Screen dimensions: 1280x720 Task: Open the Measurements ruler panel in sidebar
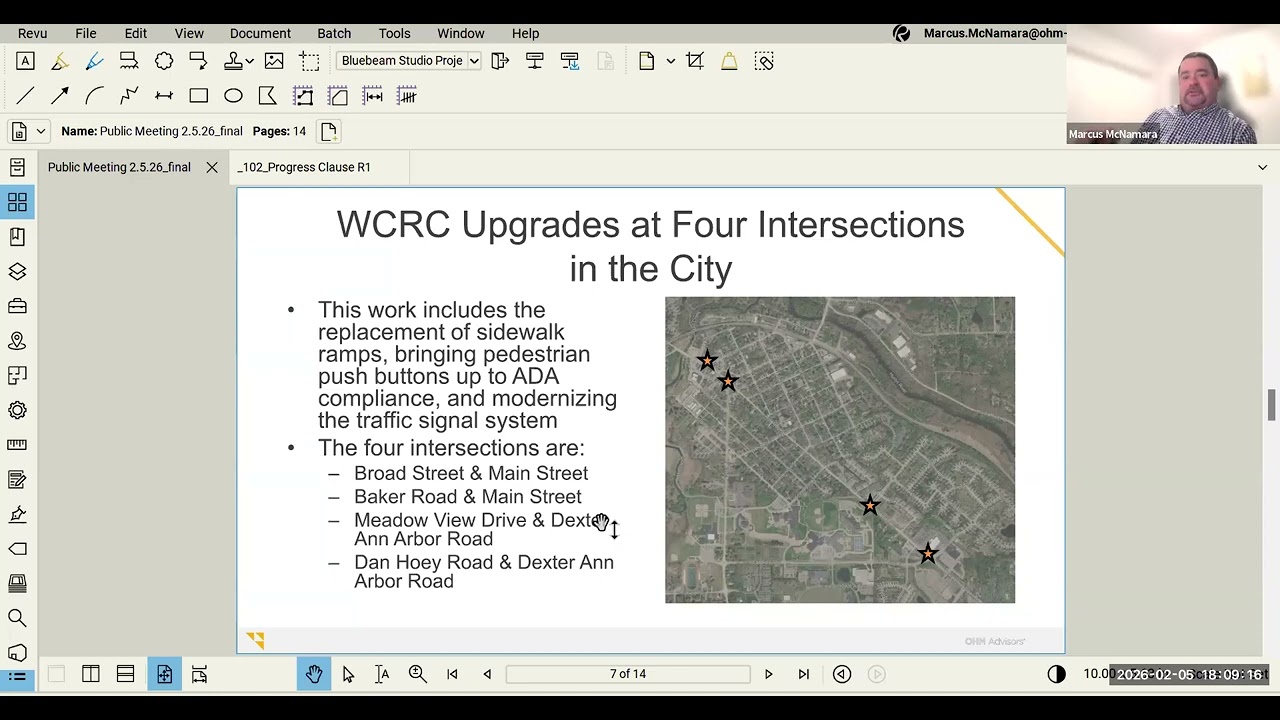17,445
